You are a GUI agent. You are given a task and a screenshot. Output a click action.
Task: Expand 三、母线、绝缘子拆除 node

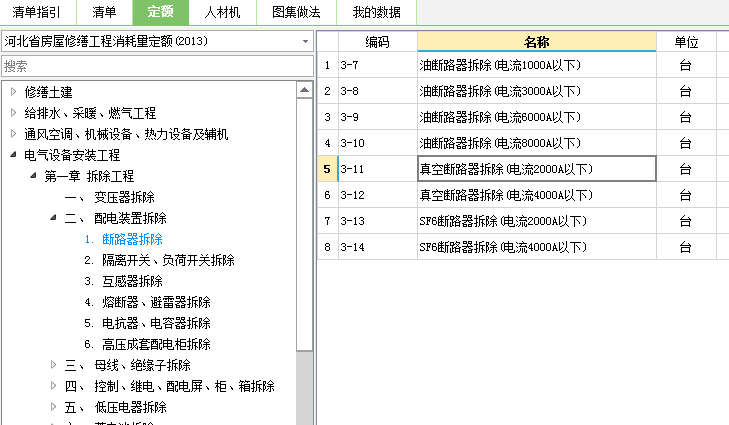53,365
